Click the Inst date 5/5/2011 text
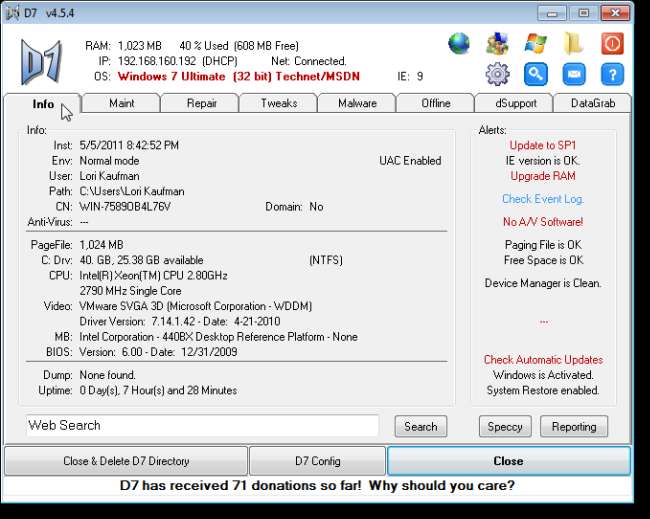650x519 pixels. (x=129, y=146)
